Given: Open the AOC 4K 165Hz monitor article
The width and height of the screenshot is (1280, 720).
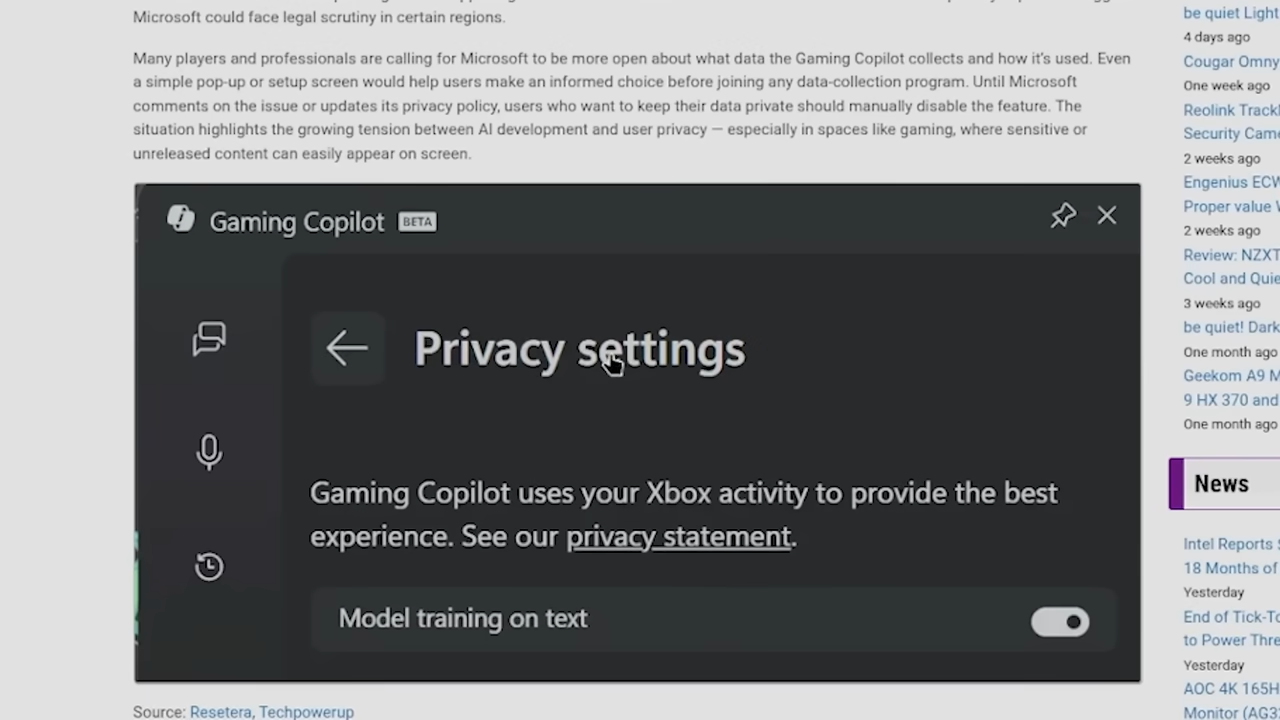Looking at the screenshot, I should click(x=1231, y=700).
